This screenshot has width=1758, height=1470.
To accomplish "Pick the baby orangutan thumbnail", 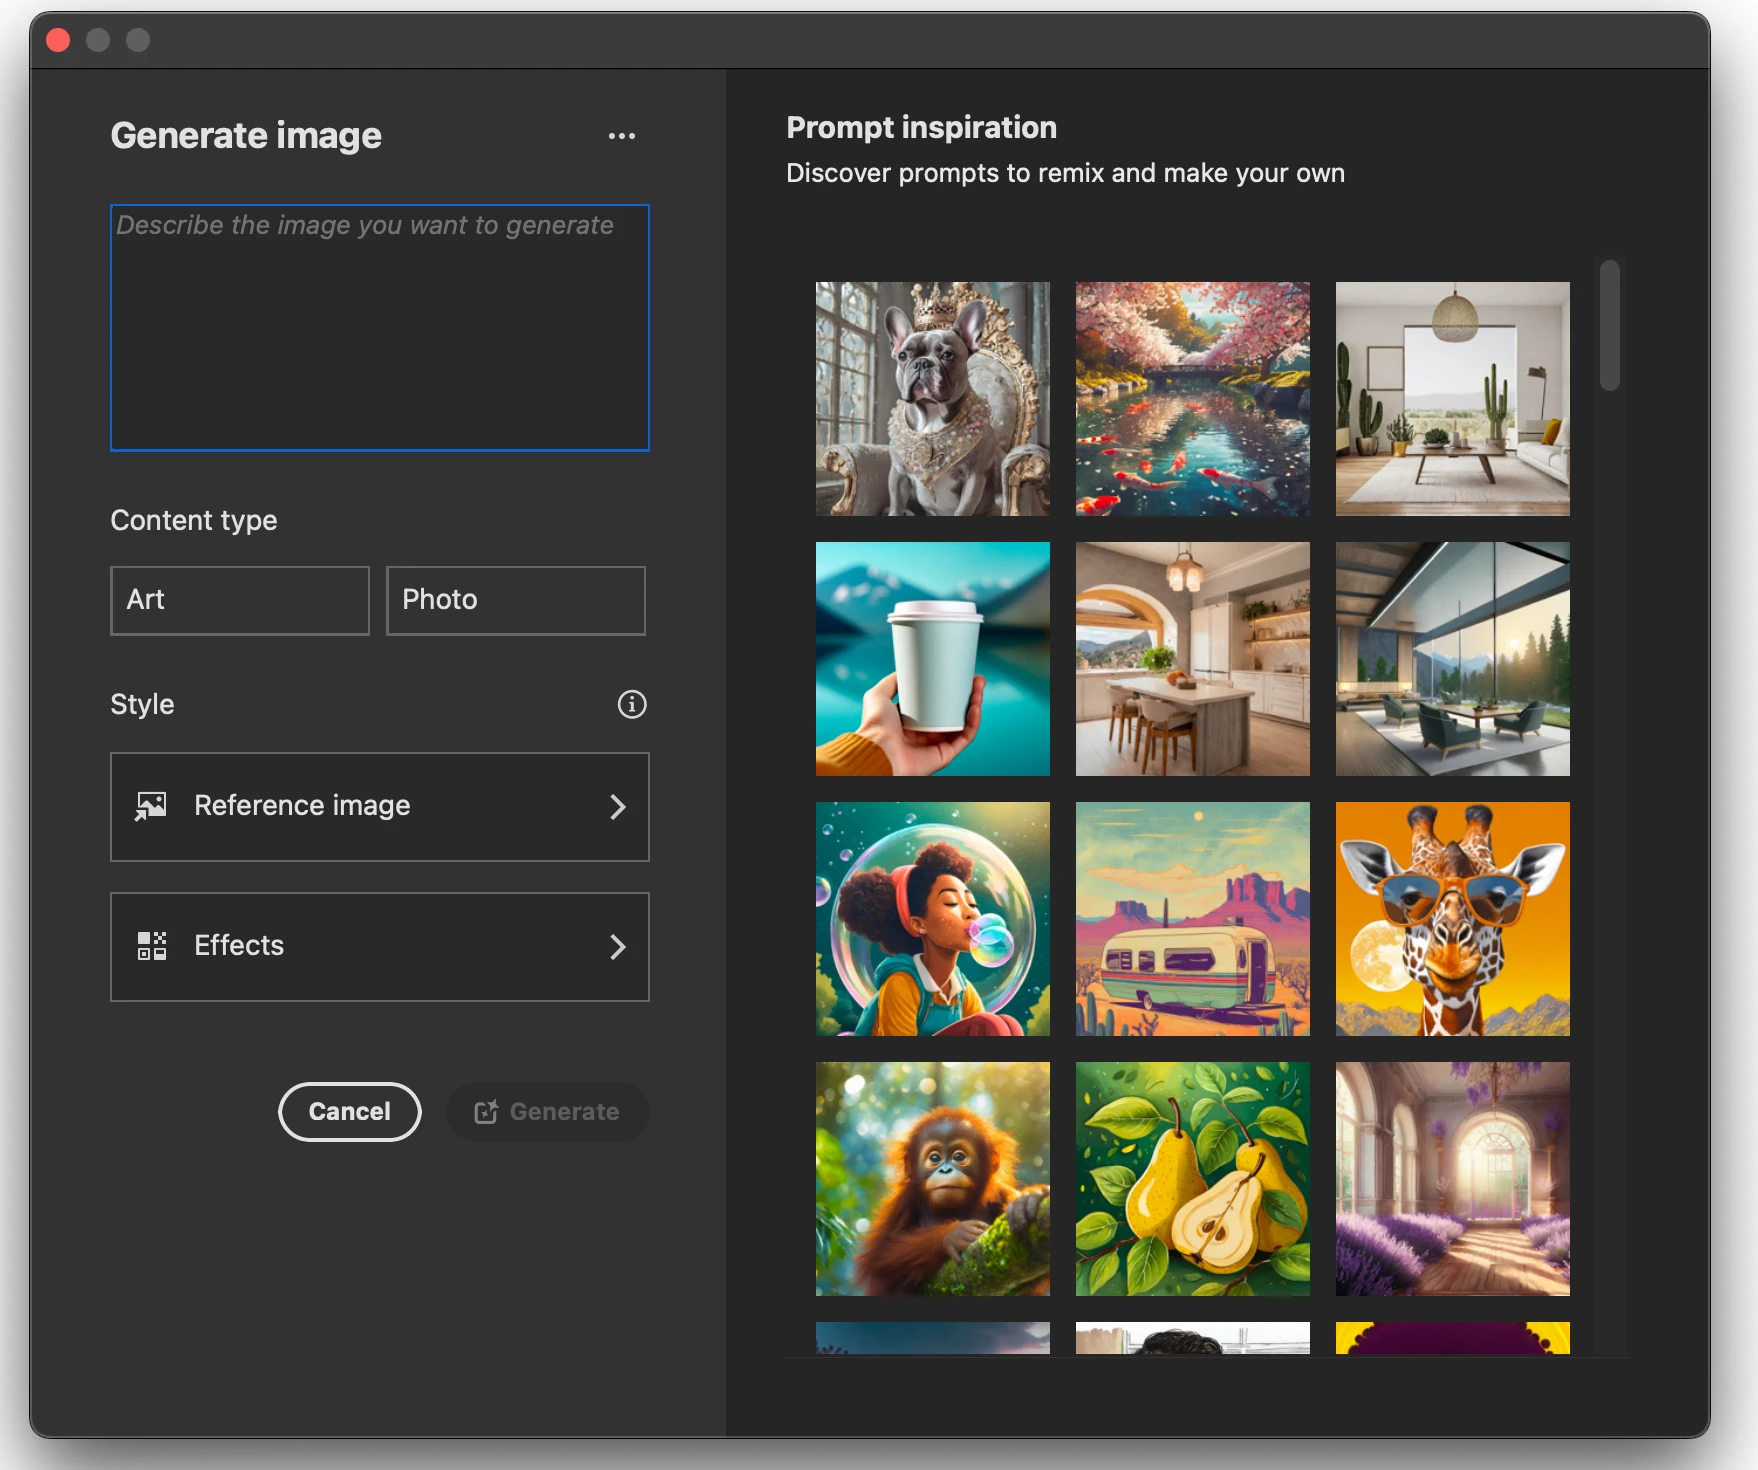I will point(933,1179).
